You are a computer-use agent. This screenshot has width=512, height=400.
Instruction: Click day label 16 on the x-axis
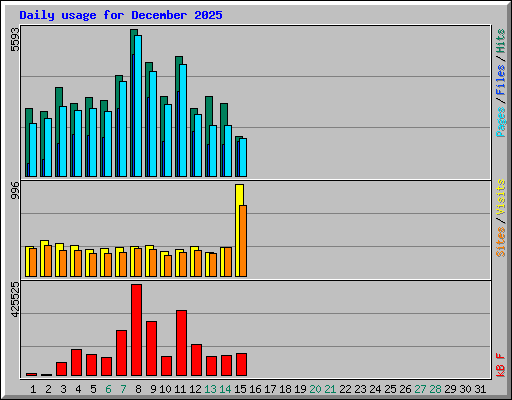point(255,389)
